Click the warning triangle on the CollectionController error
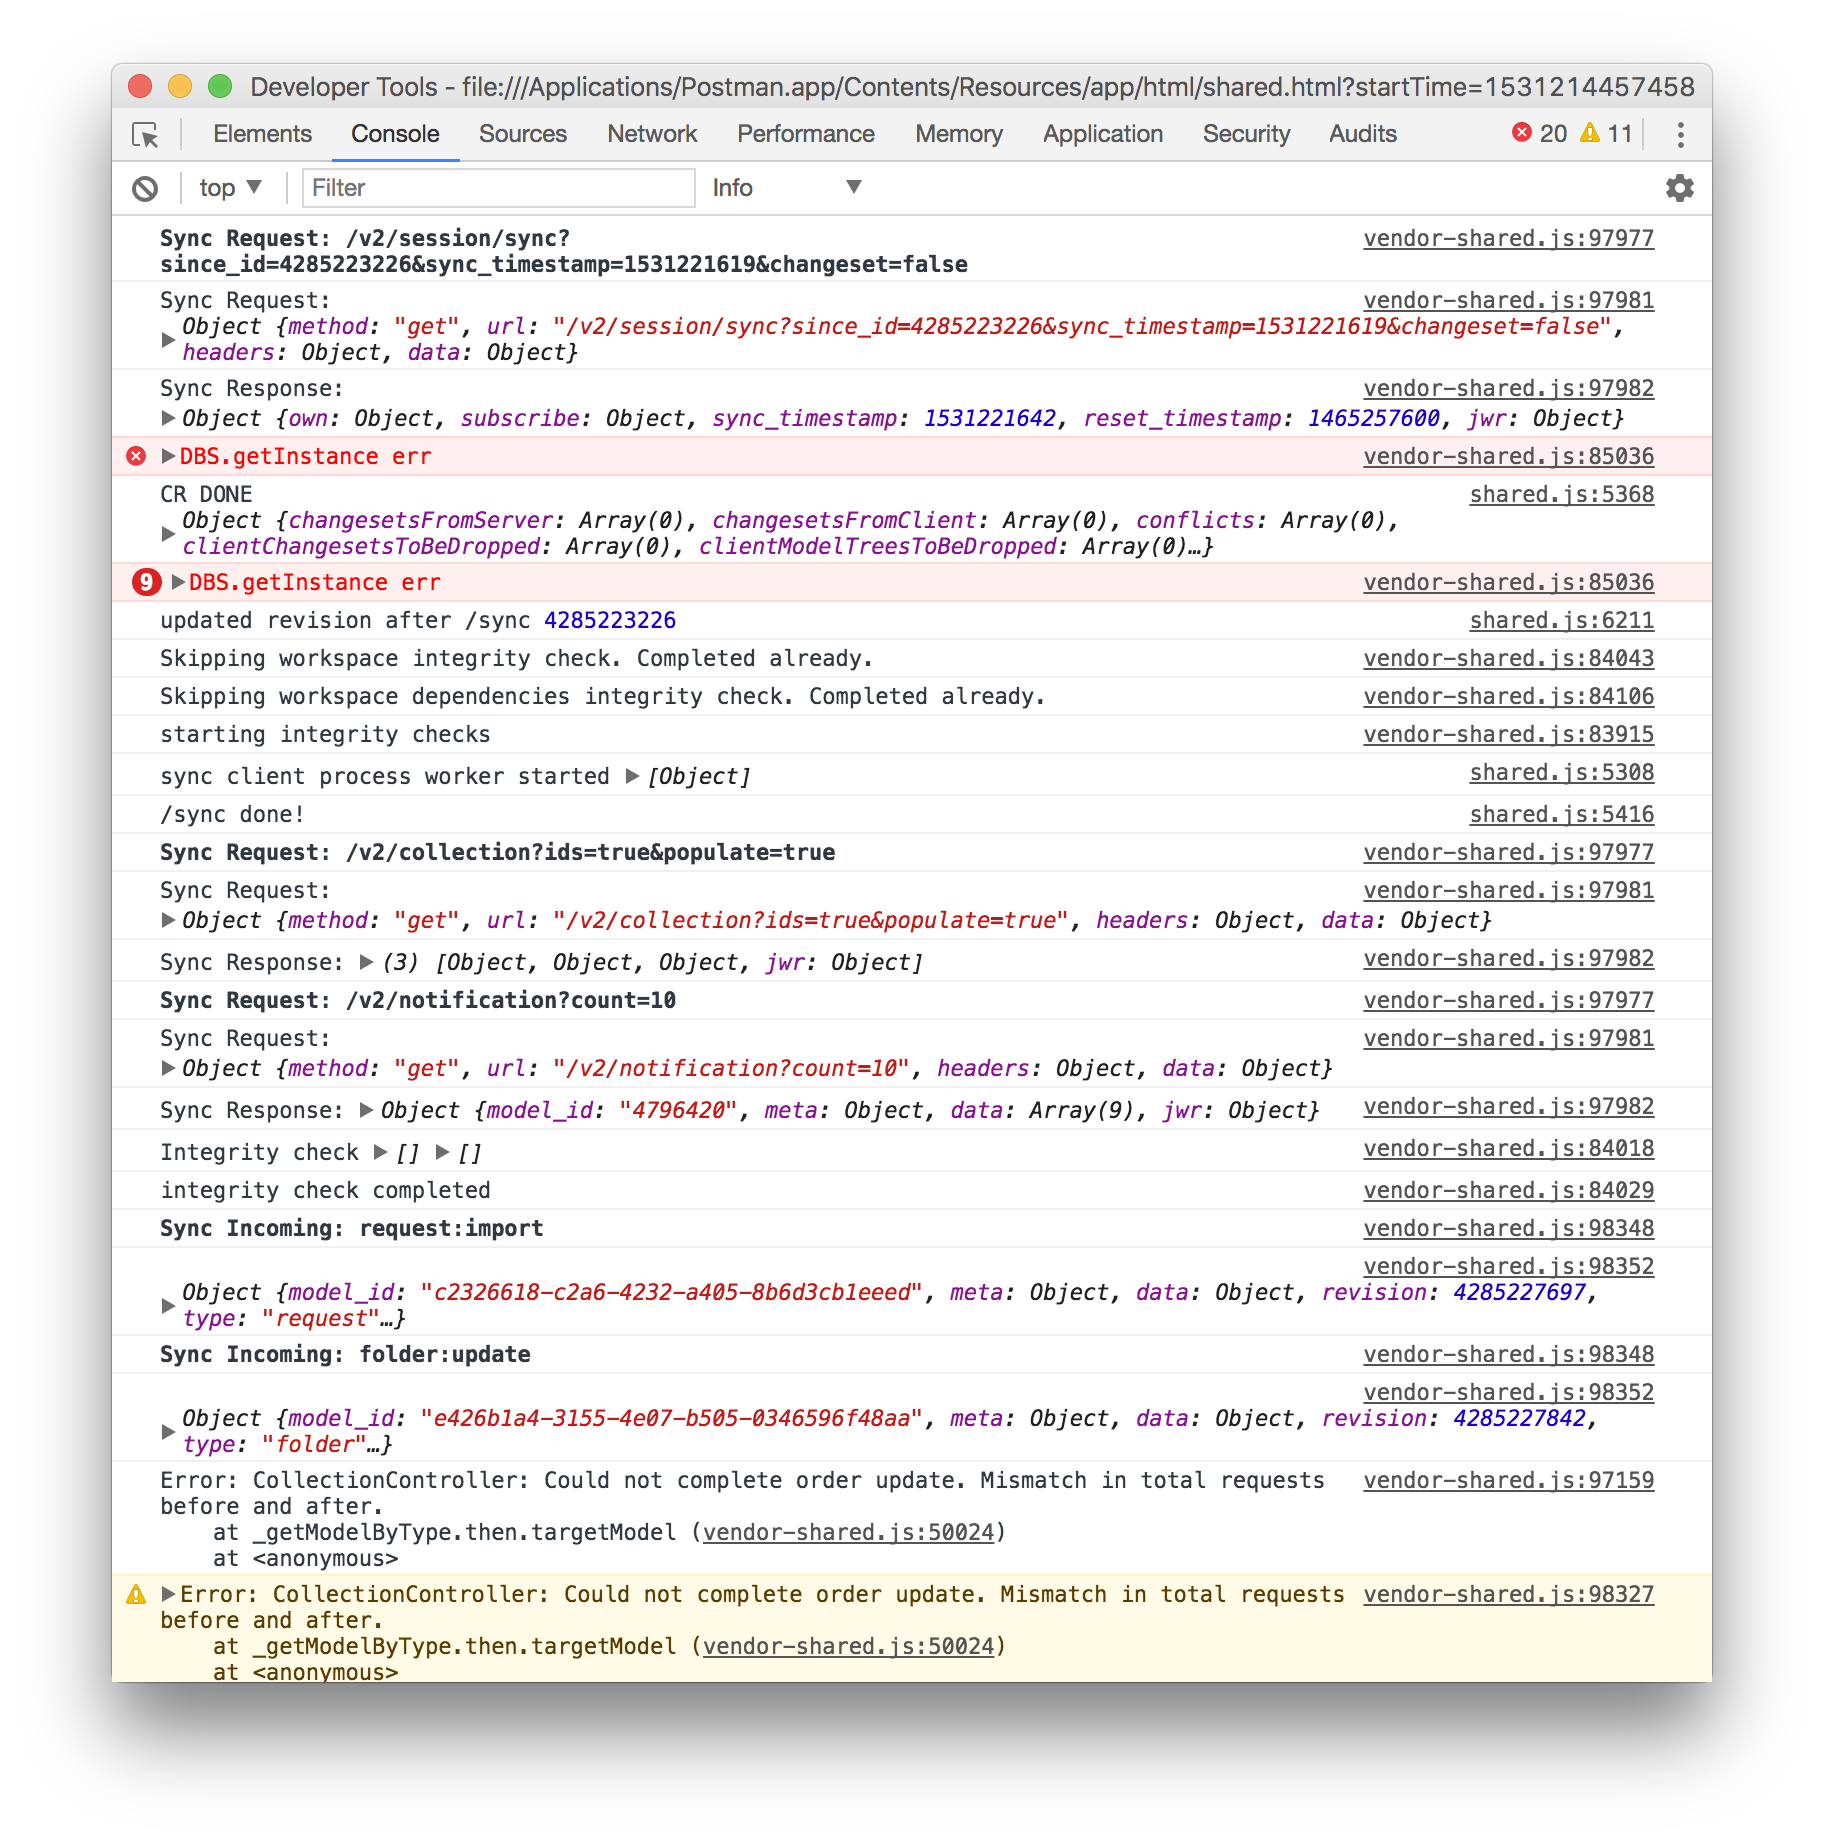Viewport: 1824px width, 1842px height. tap(139, 1594)
